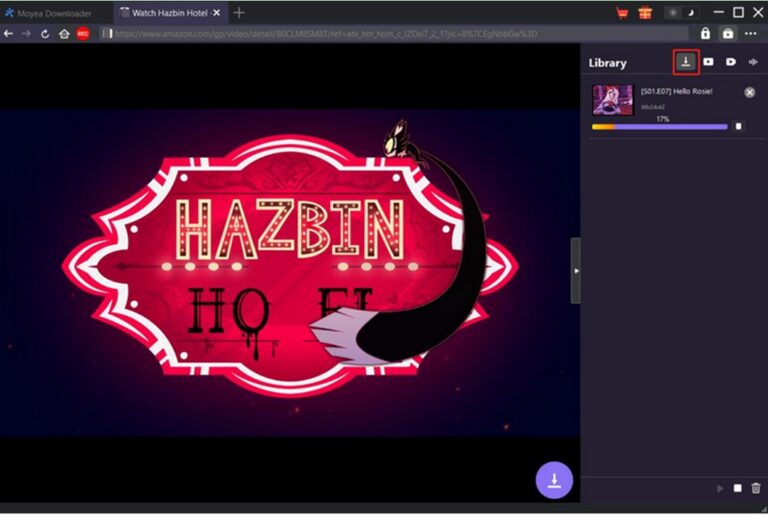Open the home page

[64, 34]
